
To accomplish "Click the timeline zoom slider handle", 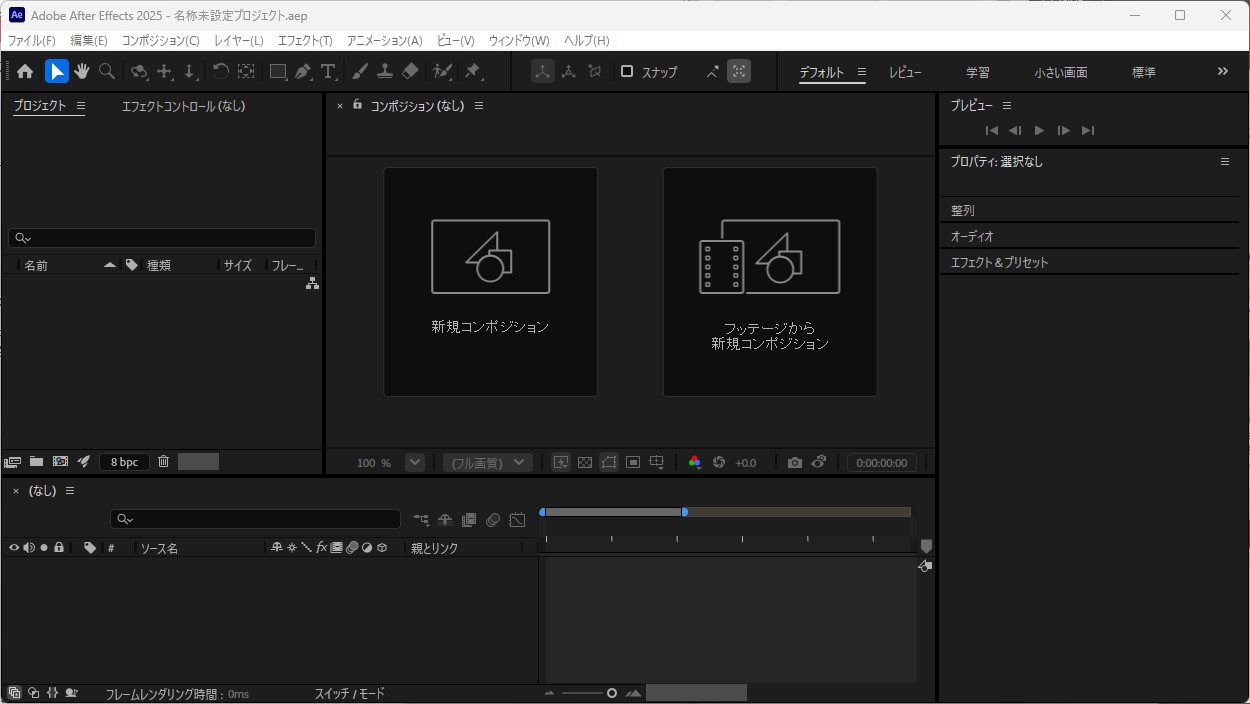I will tap(612, 693).
